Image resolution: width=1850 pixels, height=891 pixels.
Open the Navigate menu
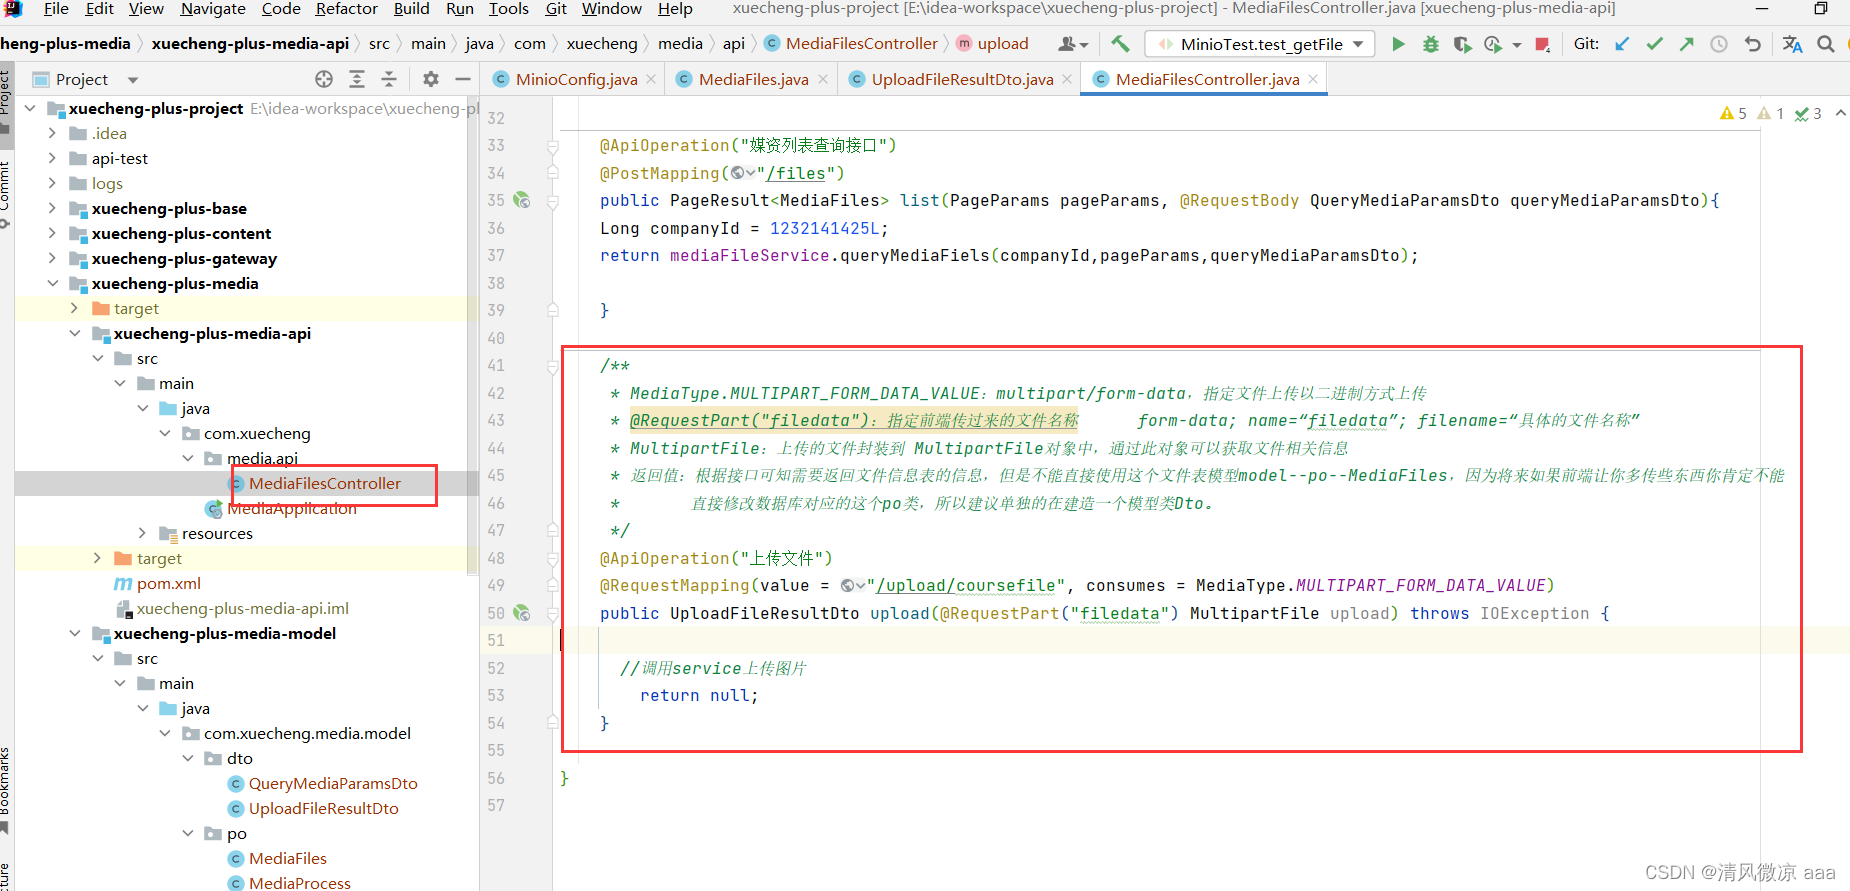pyautogui.click(x=213, y=9)
